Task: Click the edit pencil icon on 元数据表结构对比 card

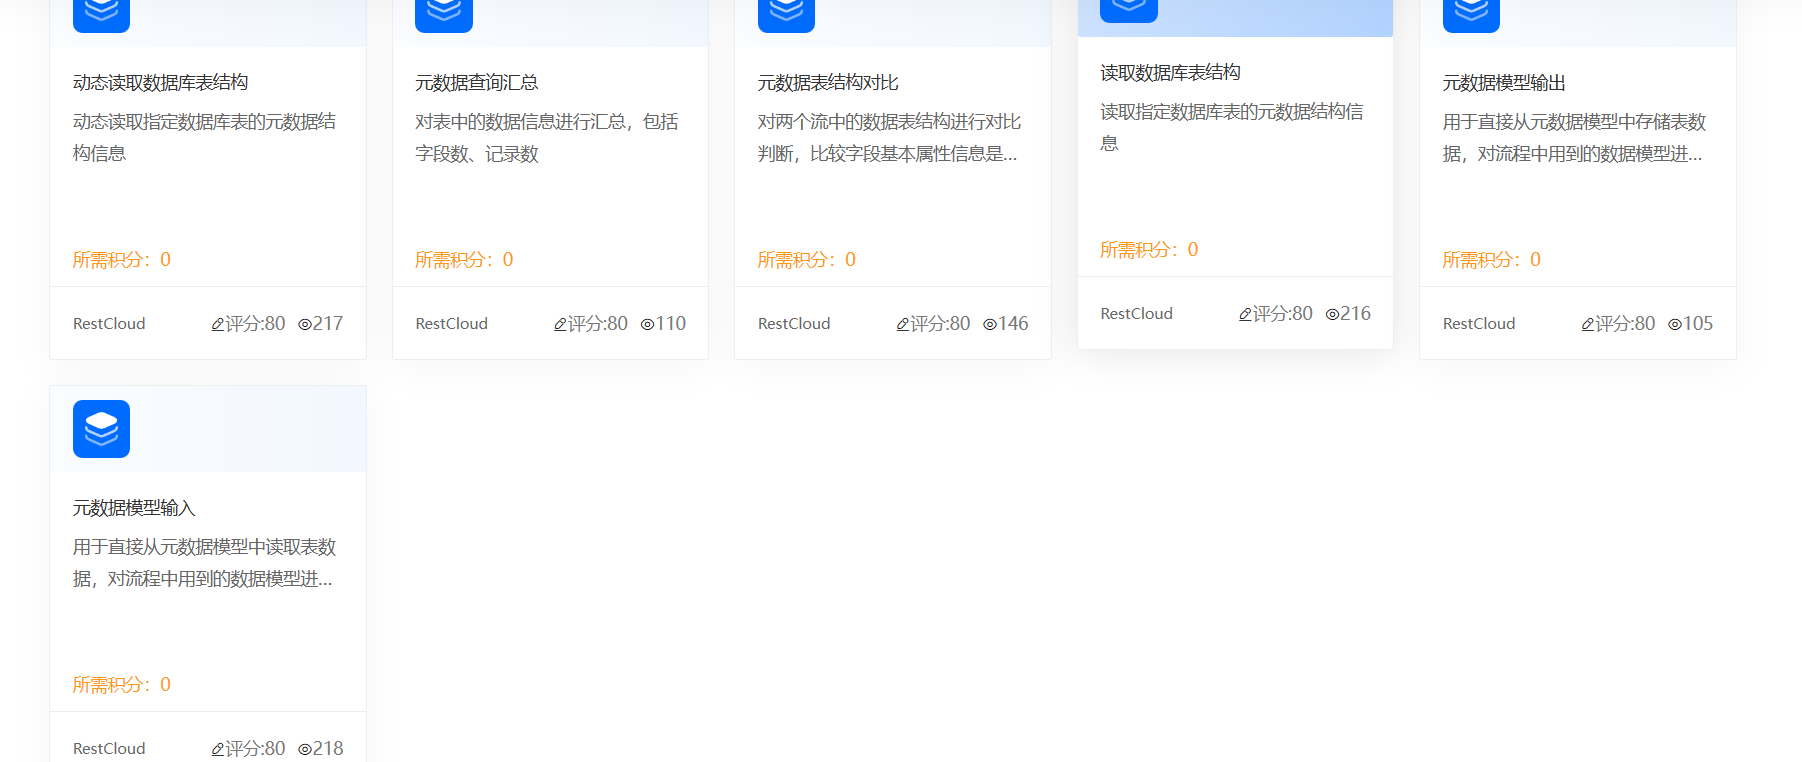Action: 902,324
